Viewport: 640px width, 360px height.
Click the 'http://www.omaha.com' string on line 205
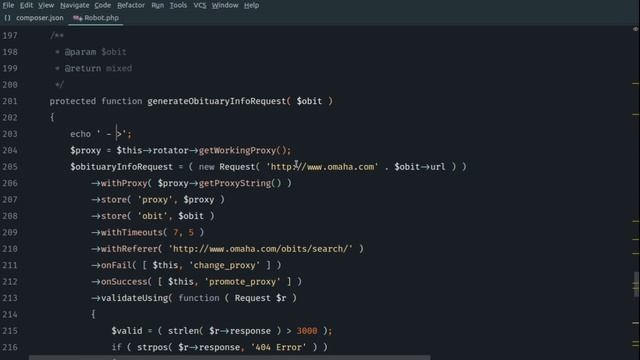pos(322,167)
